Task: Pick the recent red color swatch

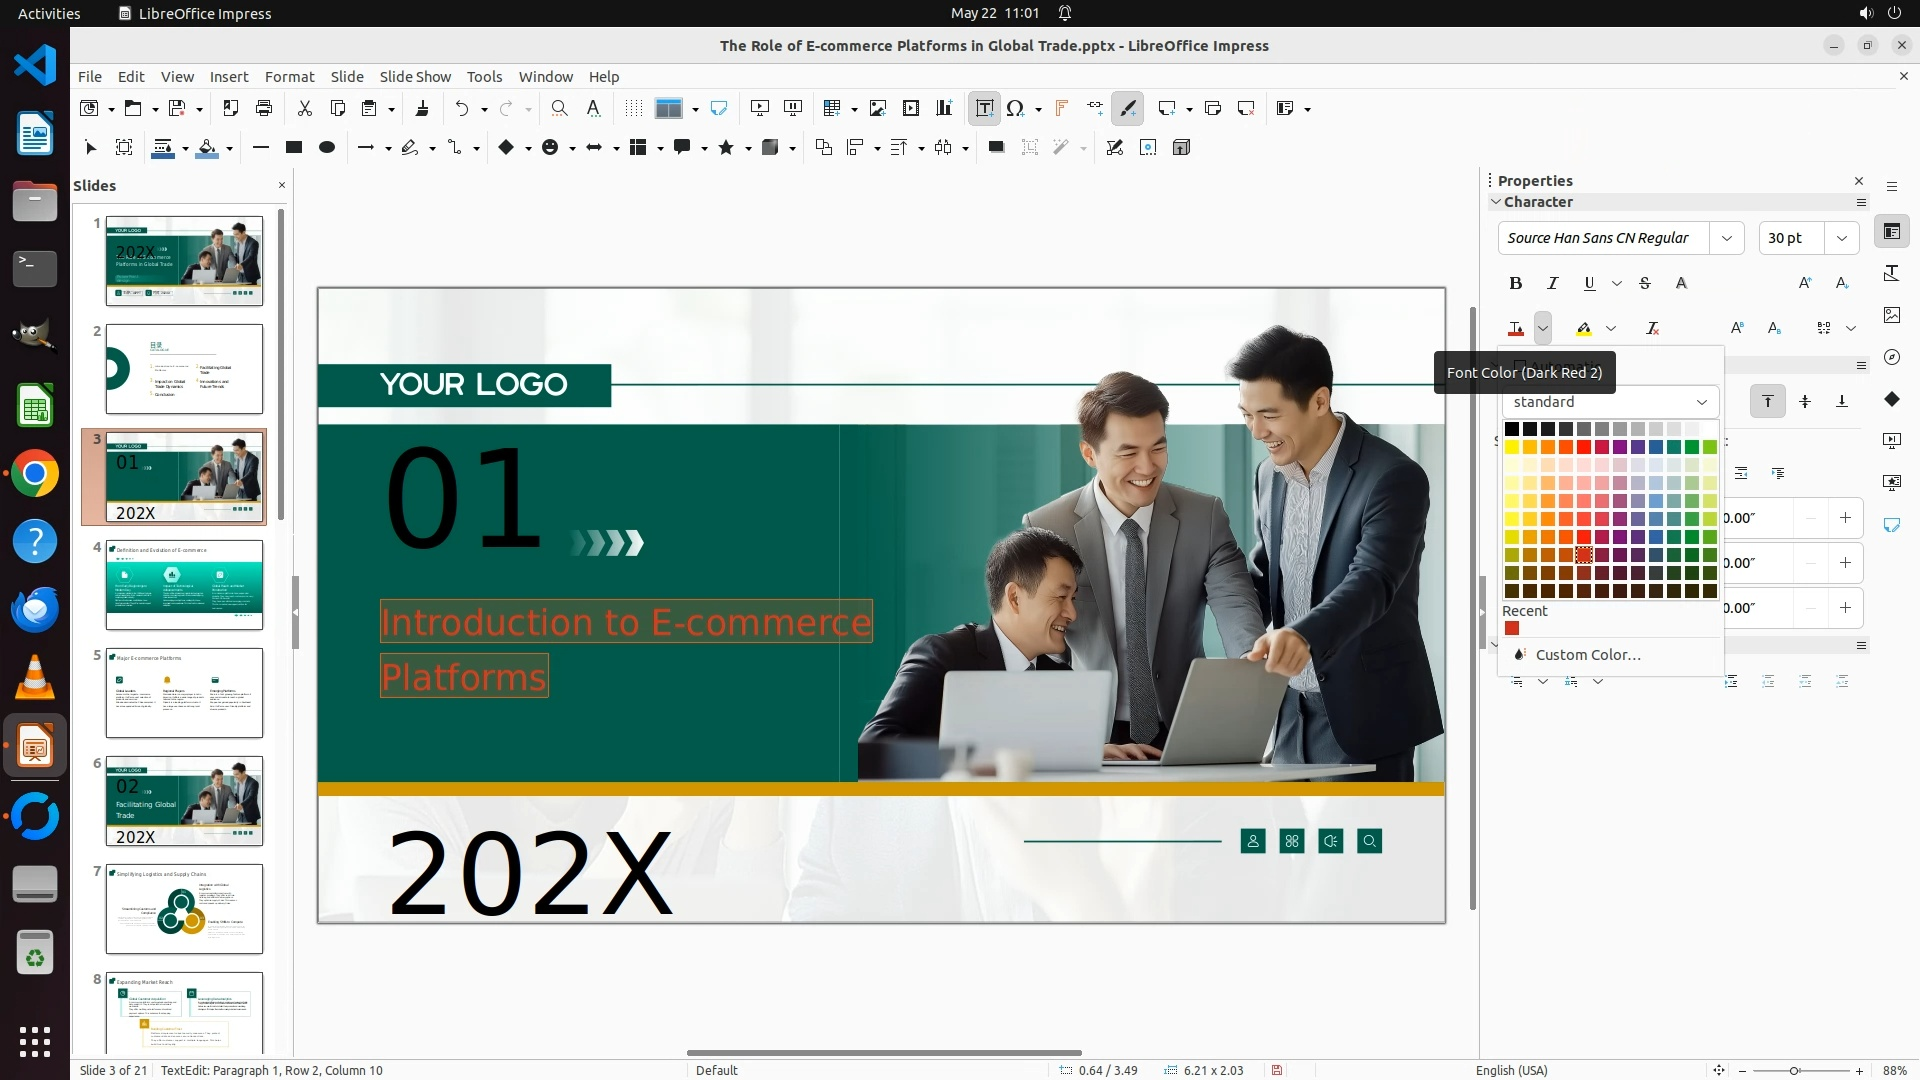Action: click(1512, 629)
